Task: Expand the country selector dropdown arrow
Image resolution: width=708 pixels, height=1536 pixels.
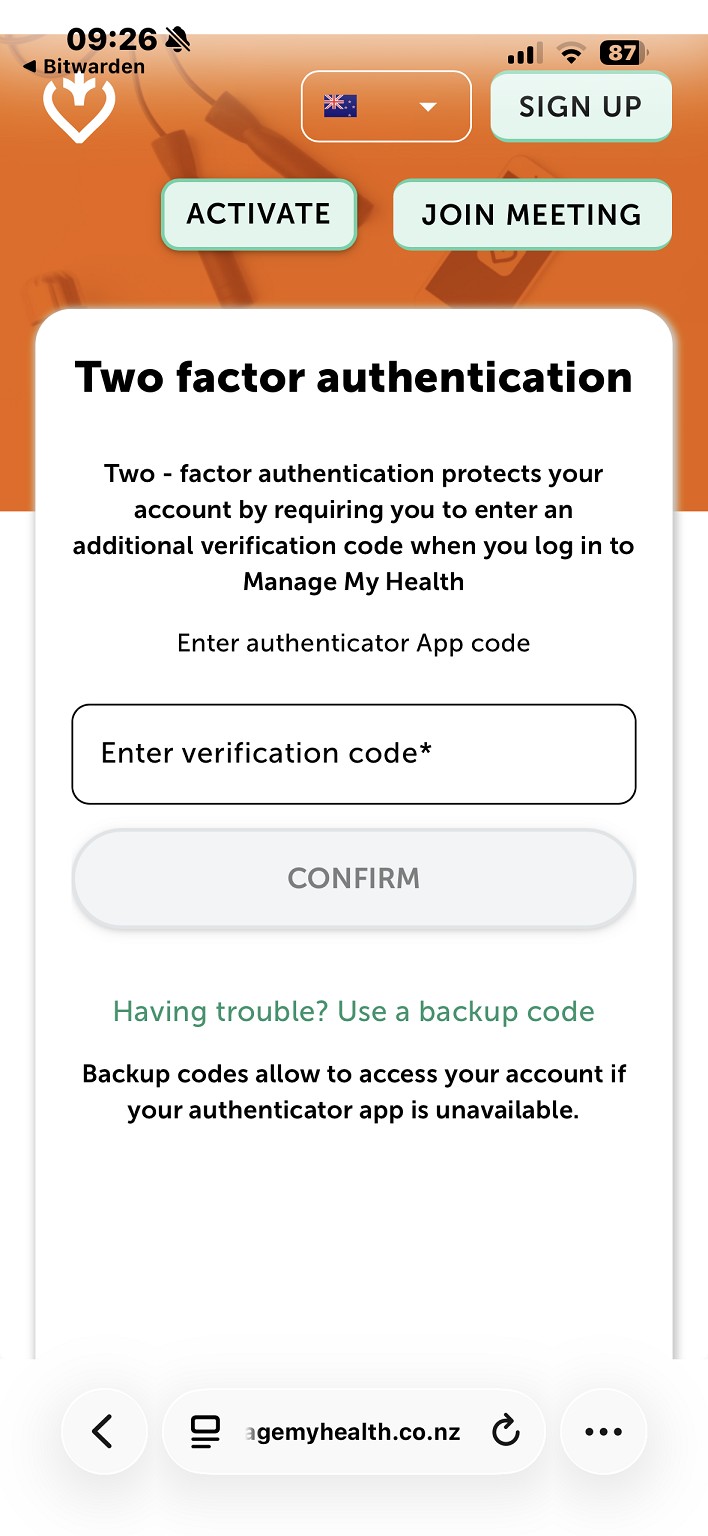Action: (429, 106)
